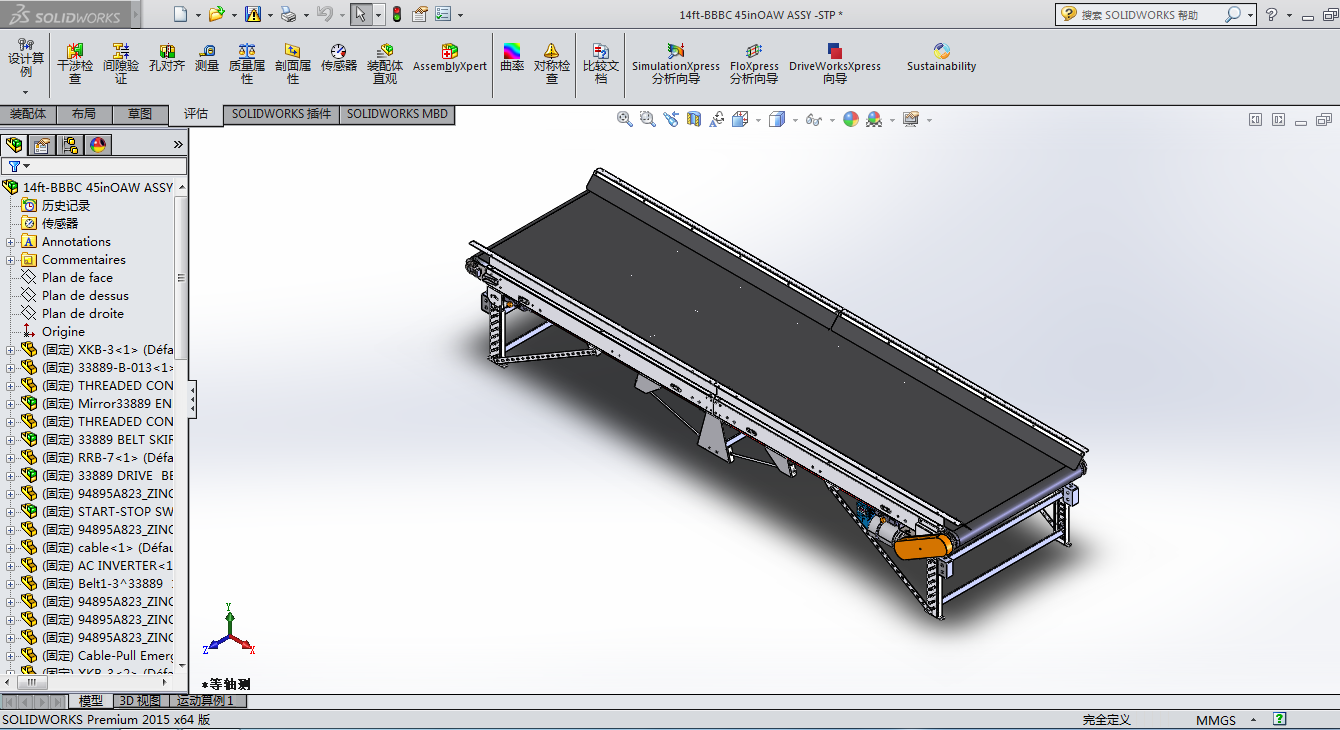This screenshot has width=1340, height=730.
Task: Open 质量属性 mass properties
Action: pos(247,60)
